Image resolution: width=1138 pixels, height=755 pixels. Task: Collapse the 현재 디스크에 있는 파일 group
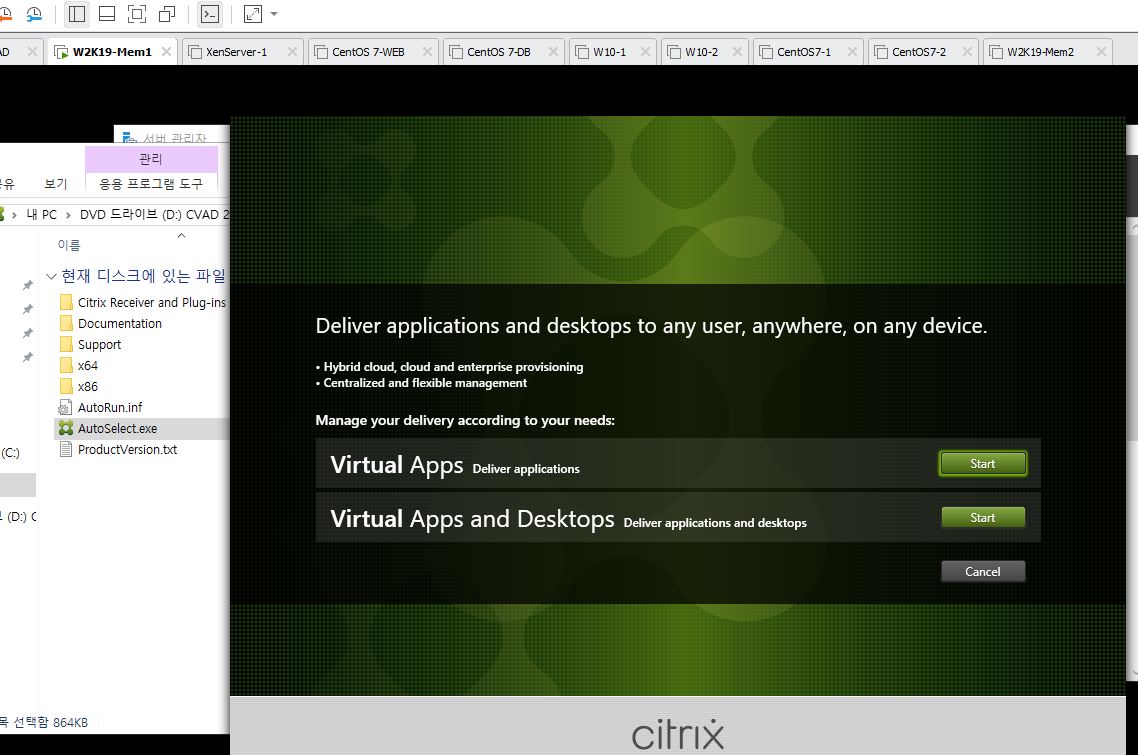[51, 276]
